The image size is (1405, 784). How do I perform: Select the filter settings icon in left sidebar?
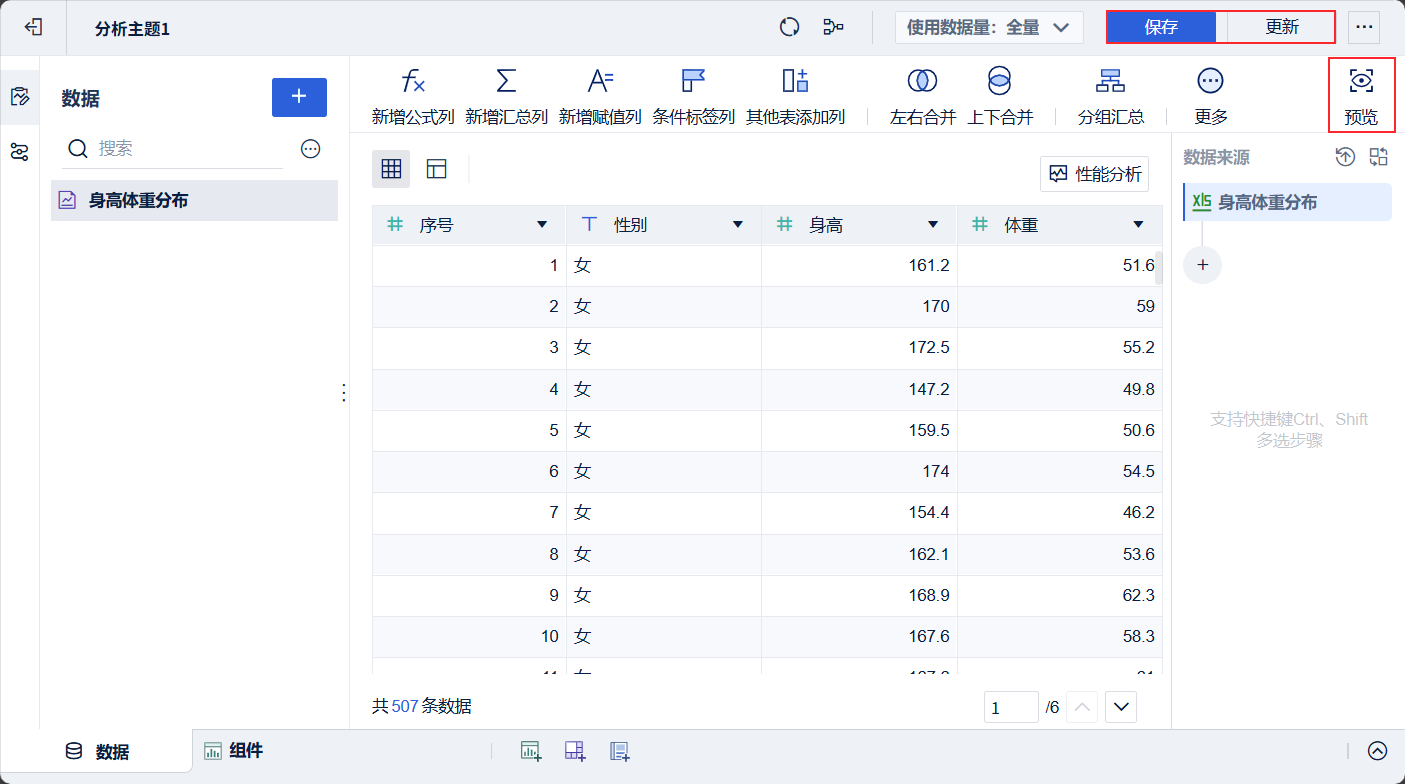[19, 152]
